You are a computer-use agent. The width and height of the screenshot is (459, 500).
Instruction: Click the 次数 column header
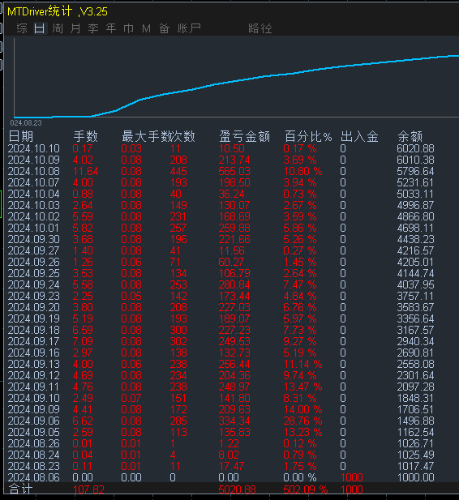tap(183, 137)
